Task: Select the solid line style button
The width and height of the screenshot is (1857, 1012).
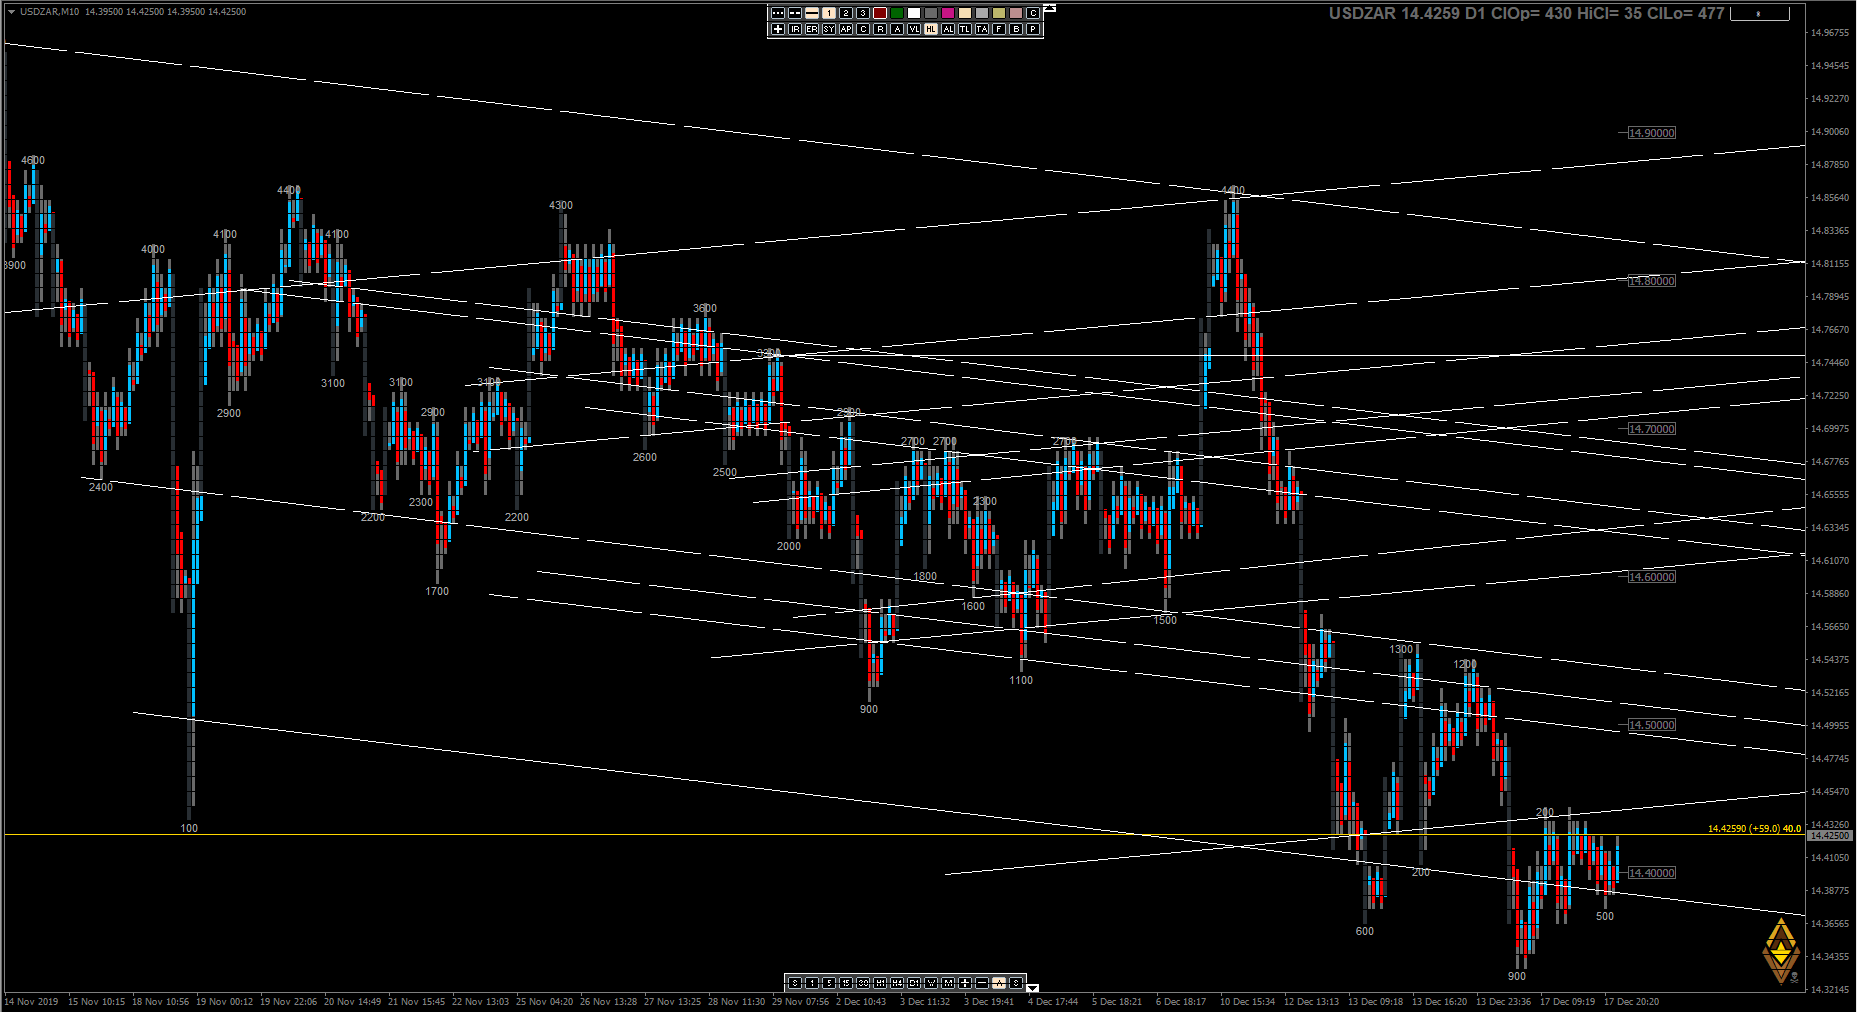Action: click(x=812, y=13)
